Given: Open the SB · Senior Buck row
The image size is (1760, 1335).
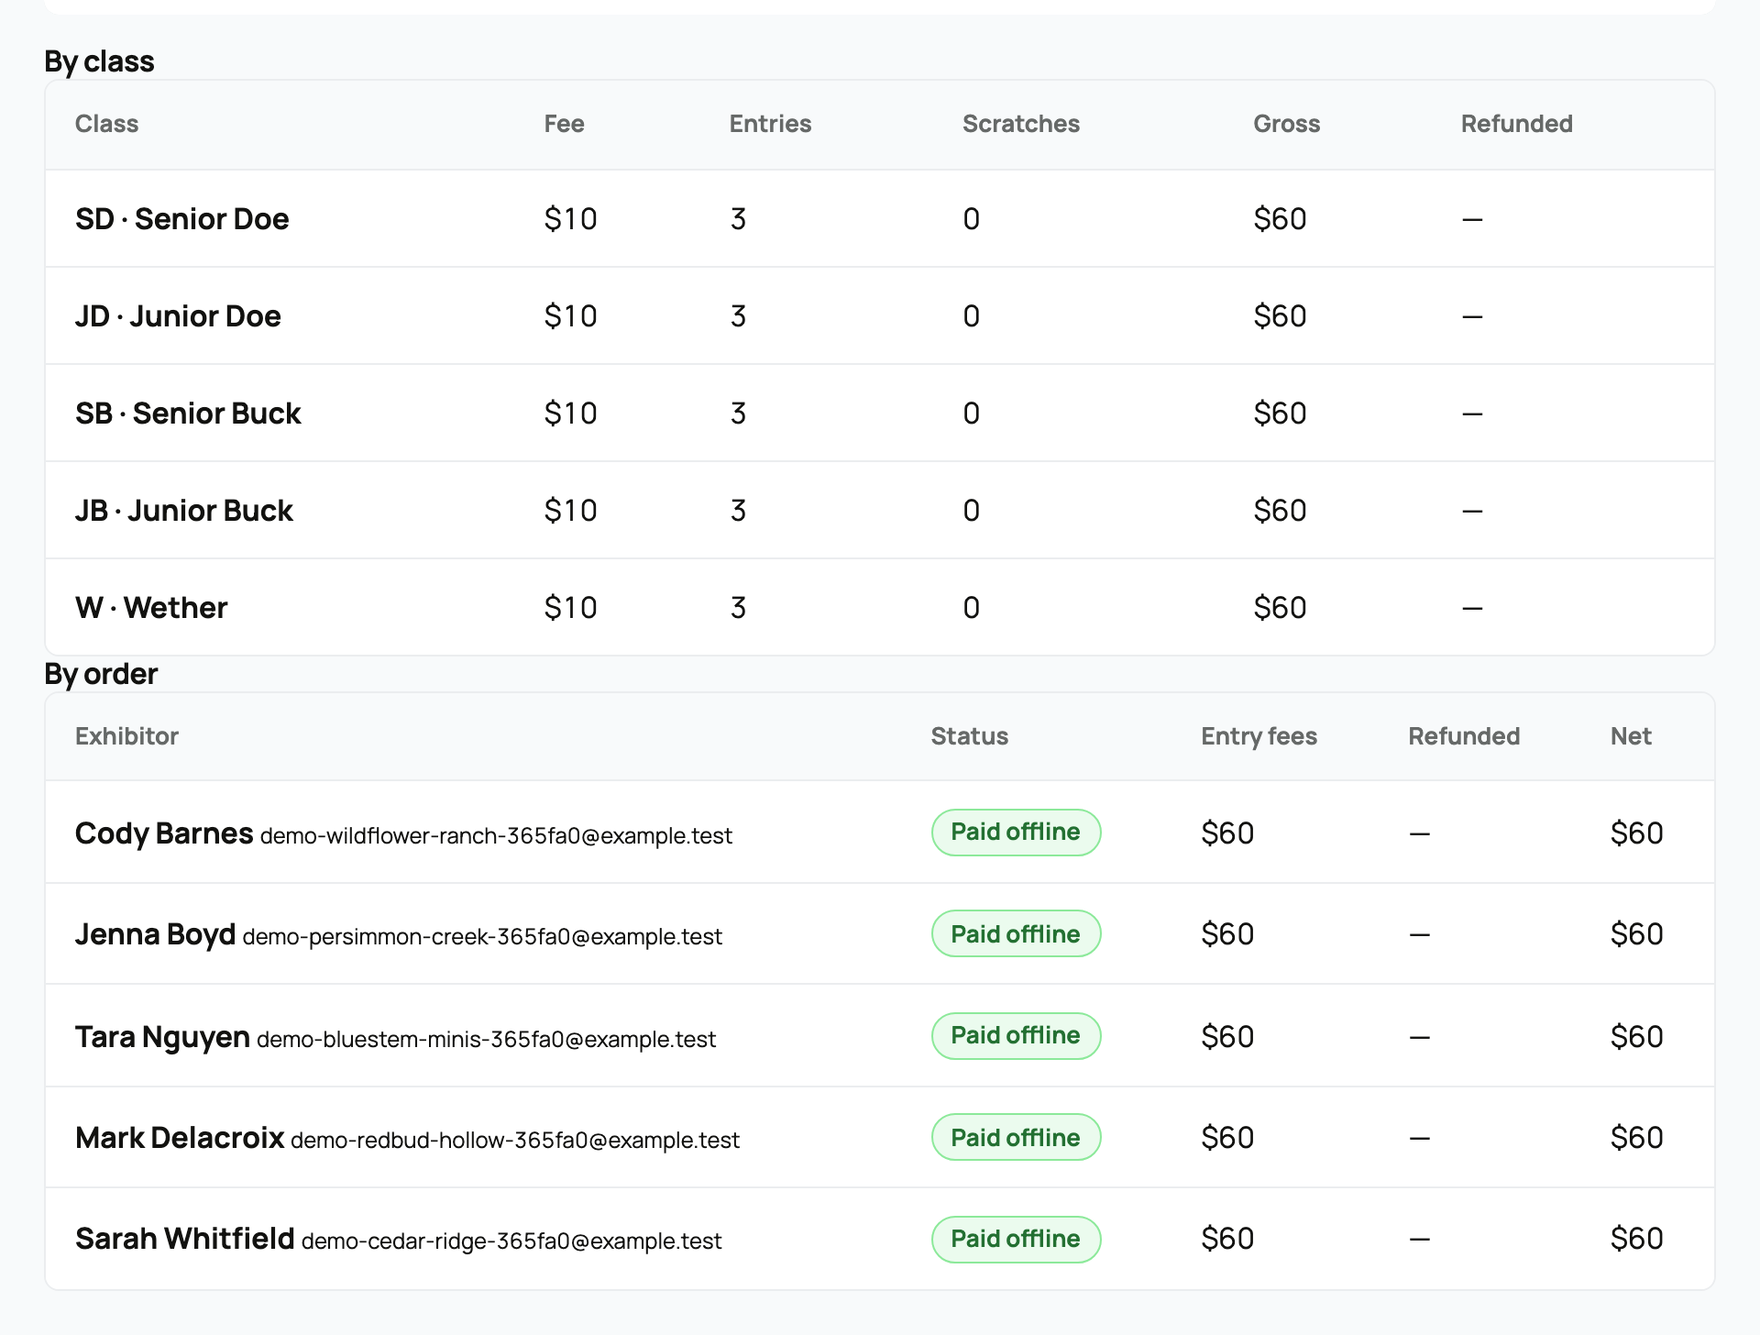Looking at the screenshot, I should [880, 413].
